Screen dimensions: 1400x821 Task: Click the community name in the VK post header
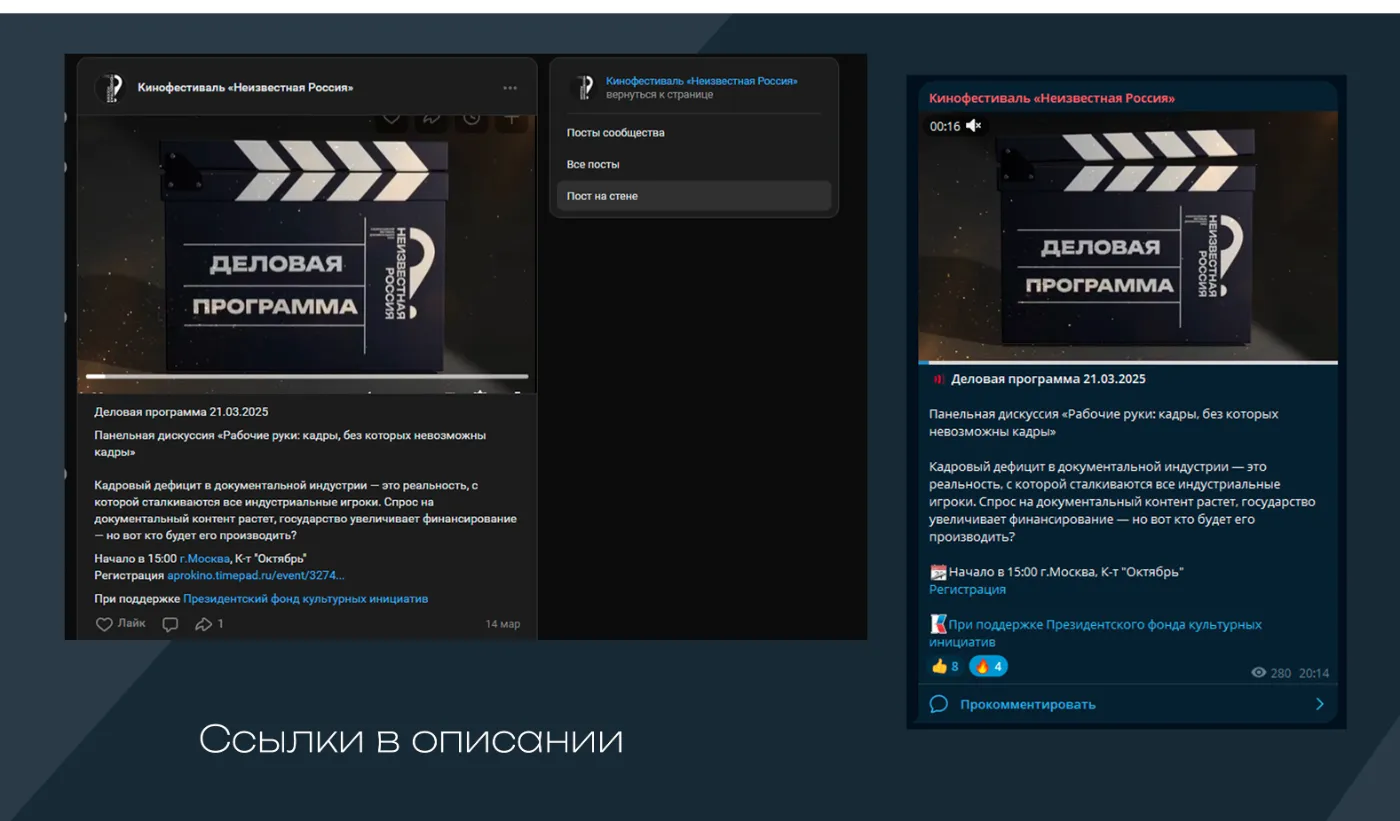(245, 88)
